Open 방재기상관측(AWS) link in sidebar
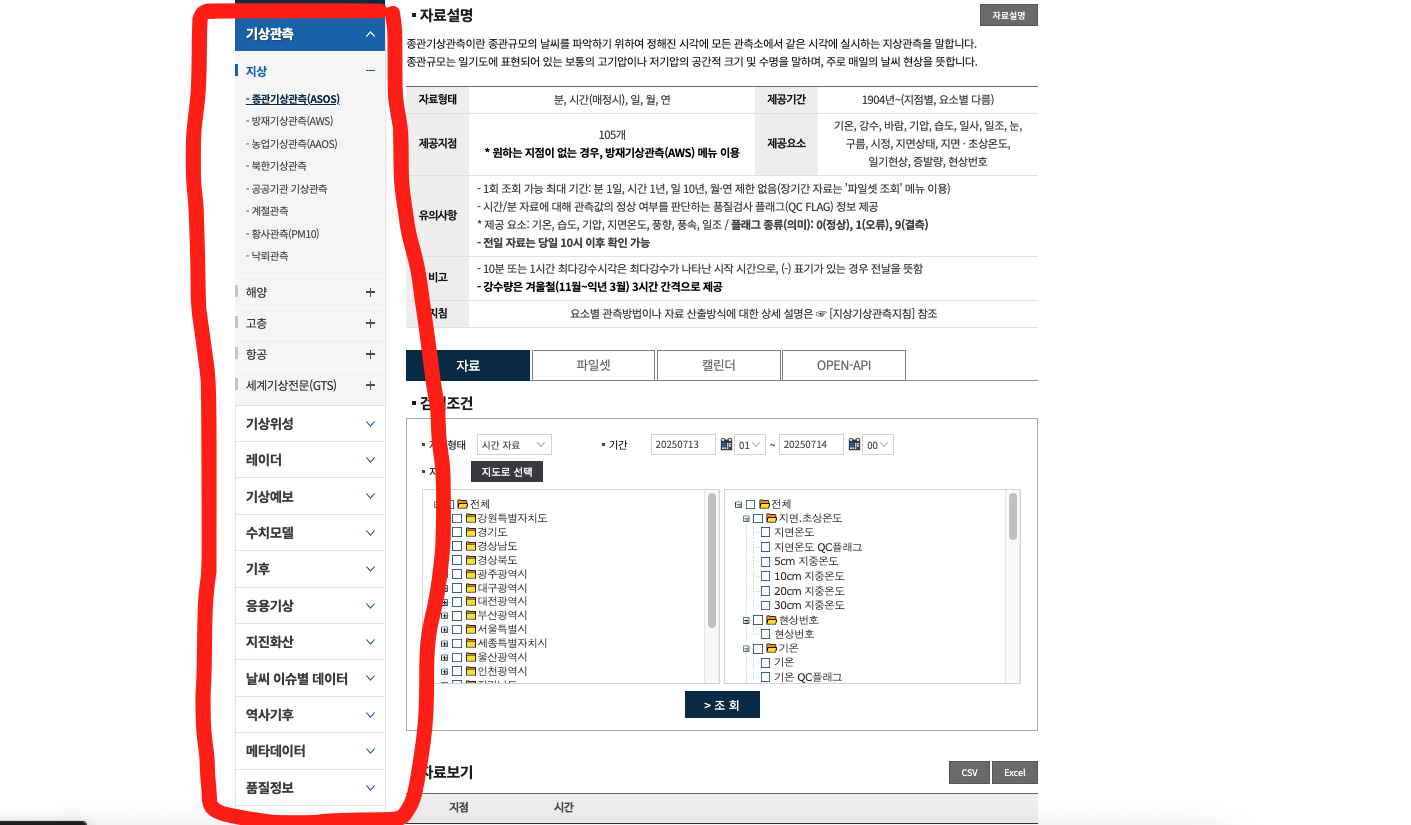1411x825 pixels. pyautogui.click(x=292, y=121)
